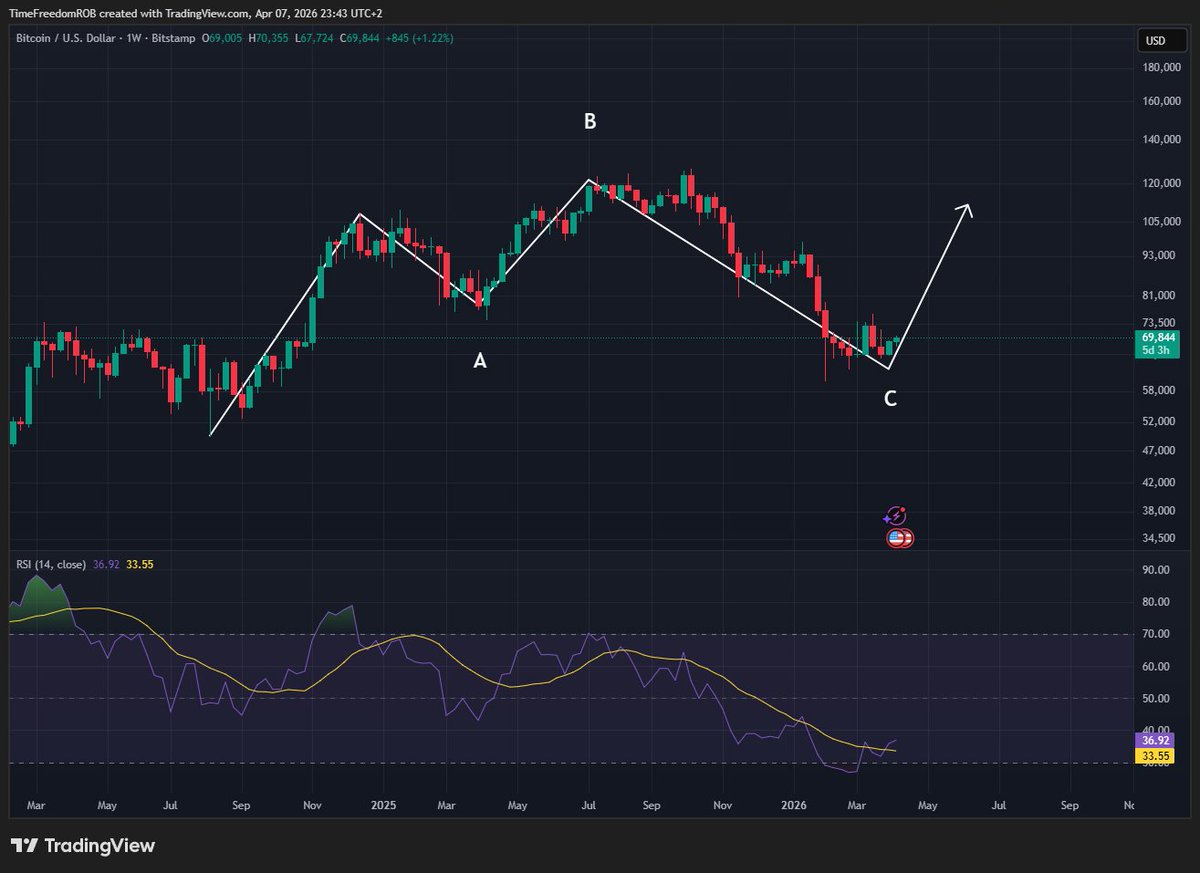Select the wave label A
This screenshot has height=873, width=1200.
[480, 361]
